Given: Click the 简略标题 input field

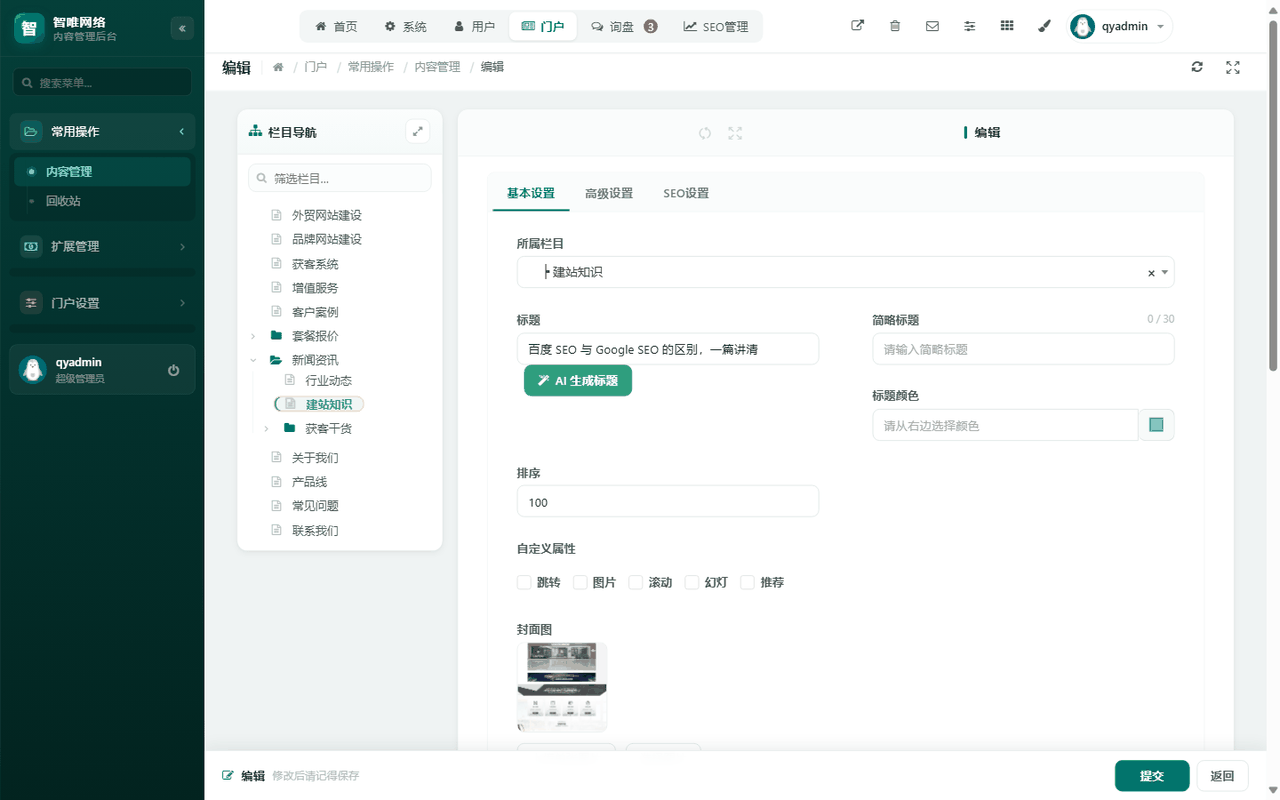Looking at the screenshot, I should (x=1023, y=349).
